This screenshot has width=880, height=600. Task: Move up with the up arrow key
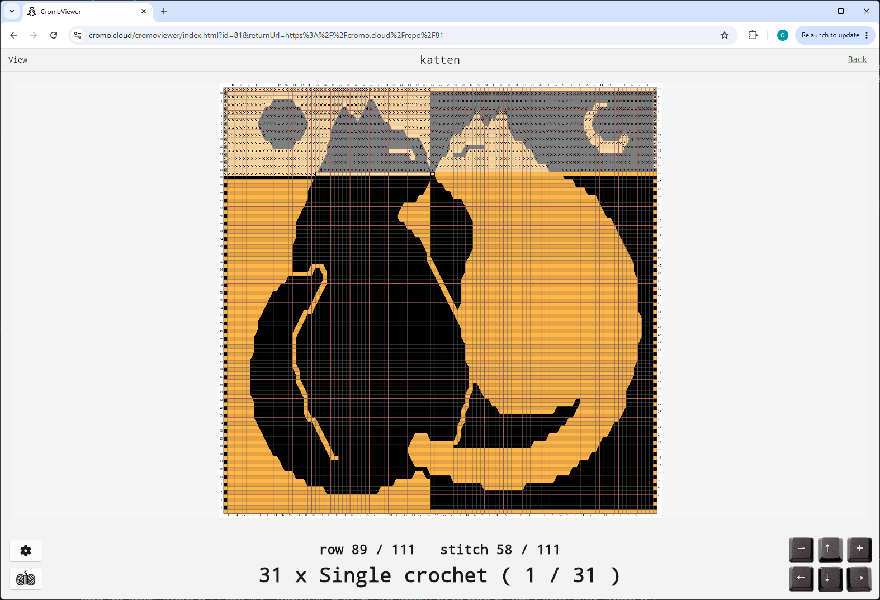pyautogui.click(x=830, y=549)
